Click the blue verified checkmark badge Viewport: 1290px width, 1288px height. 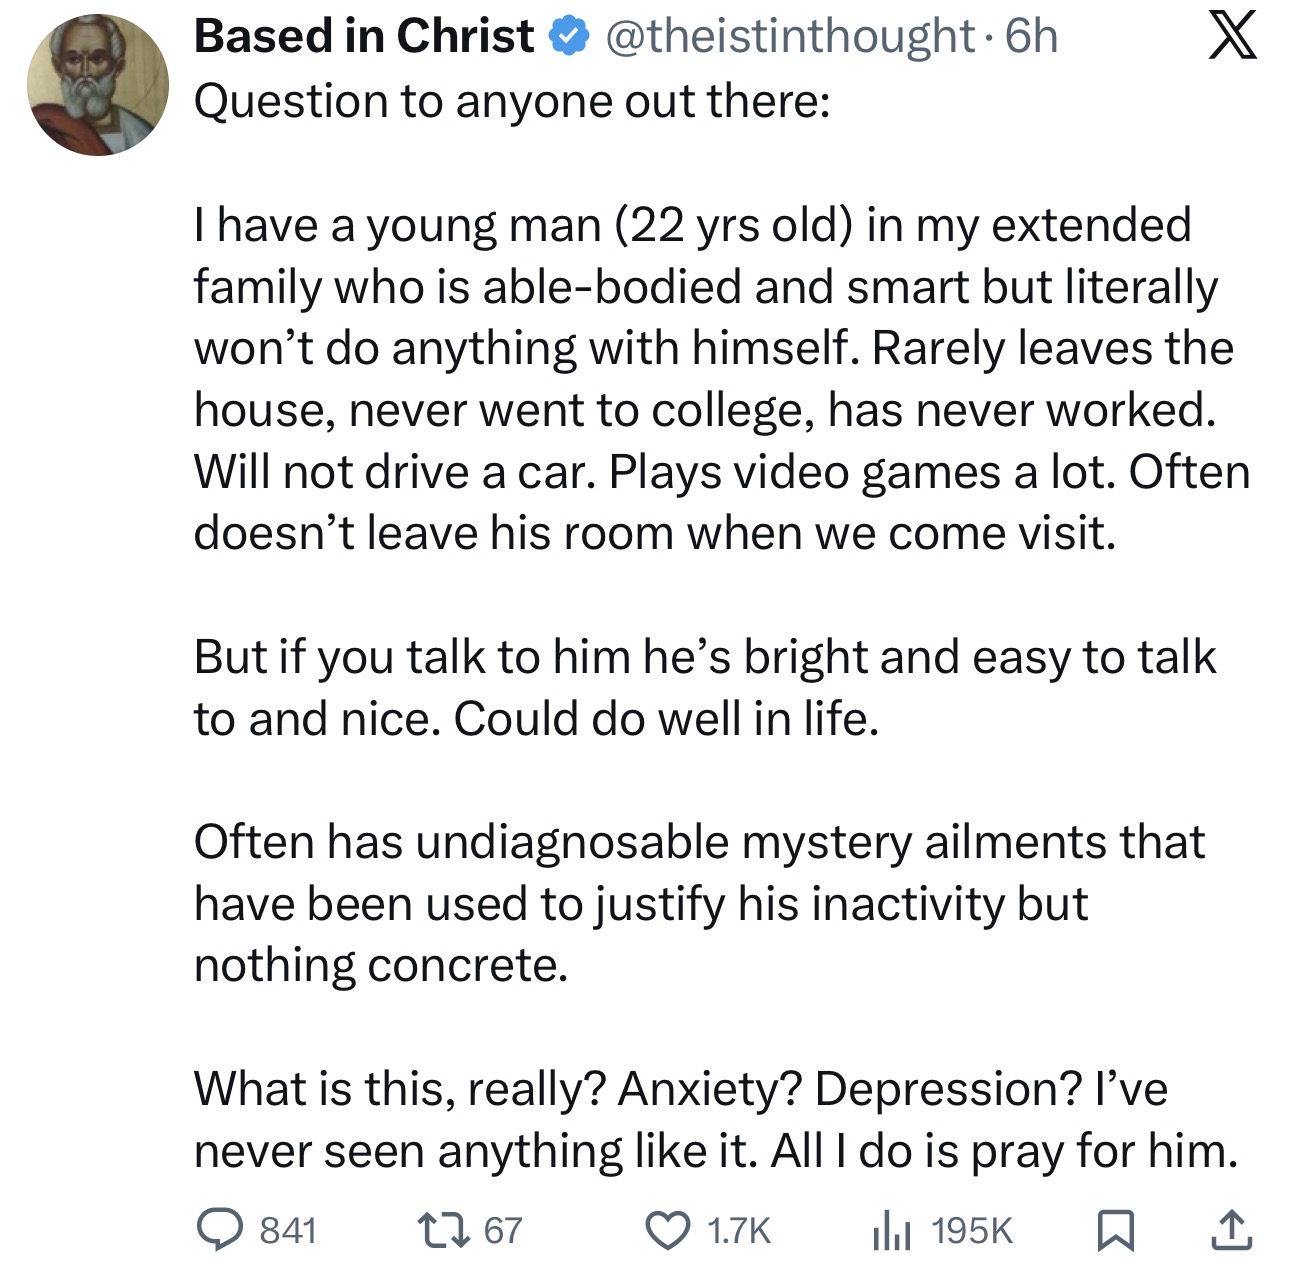[x=569, y=37]
